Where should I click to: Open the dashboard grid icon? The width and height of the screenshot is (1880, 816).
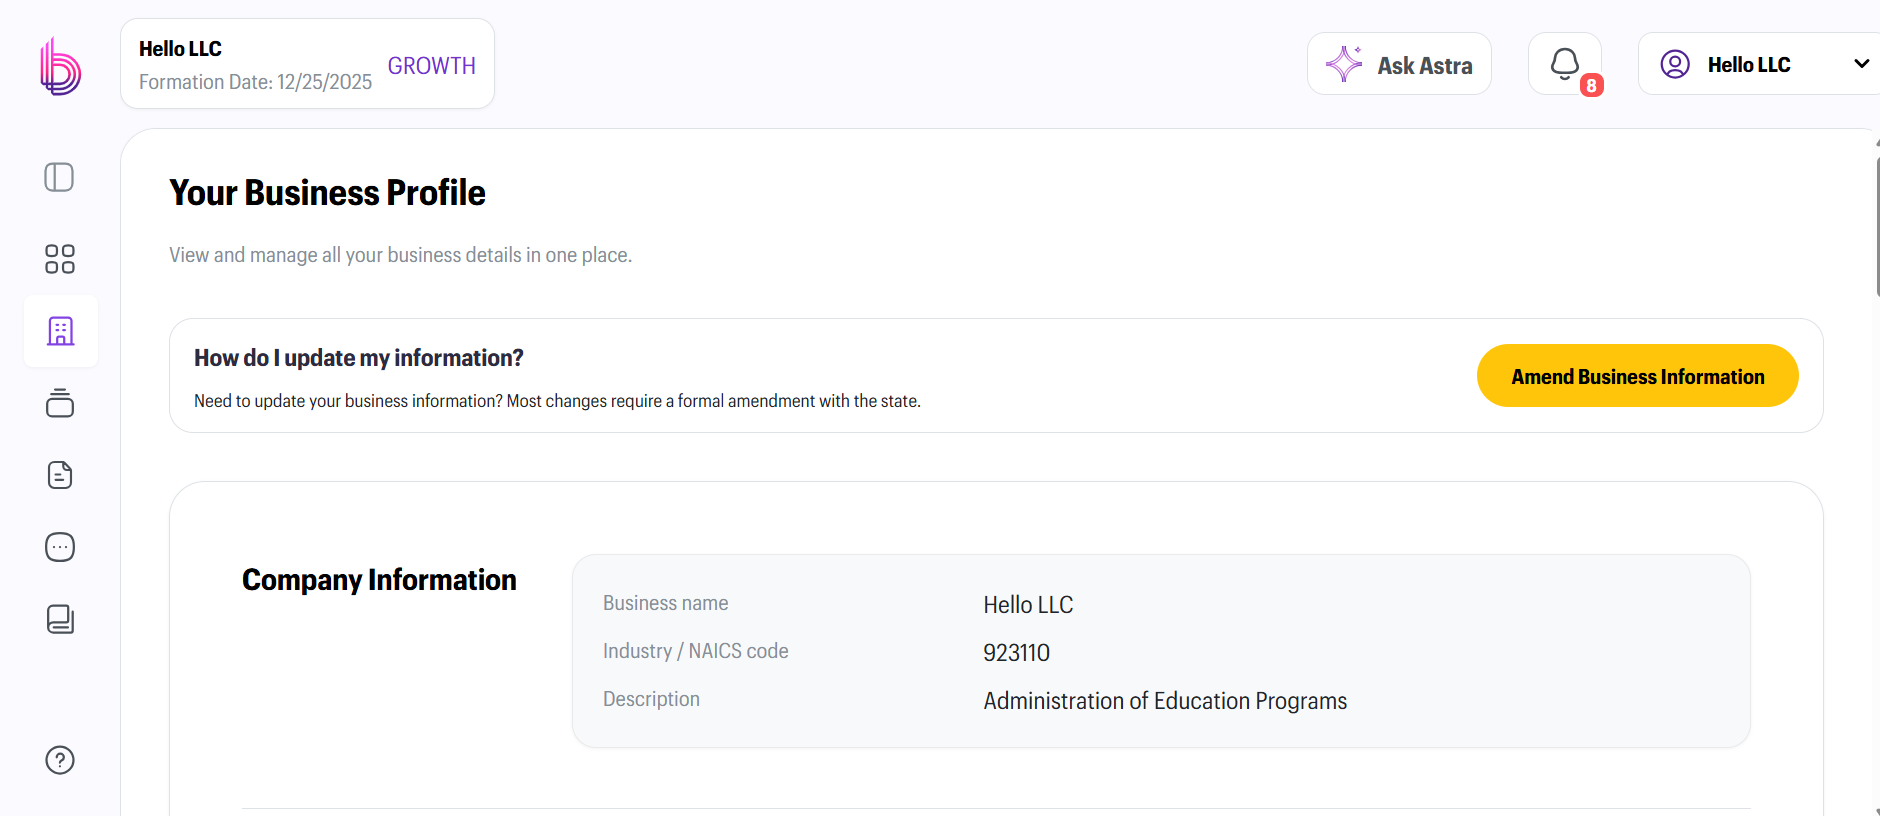tap(60, 259)
